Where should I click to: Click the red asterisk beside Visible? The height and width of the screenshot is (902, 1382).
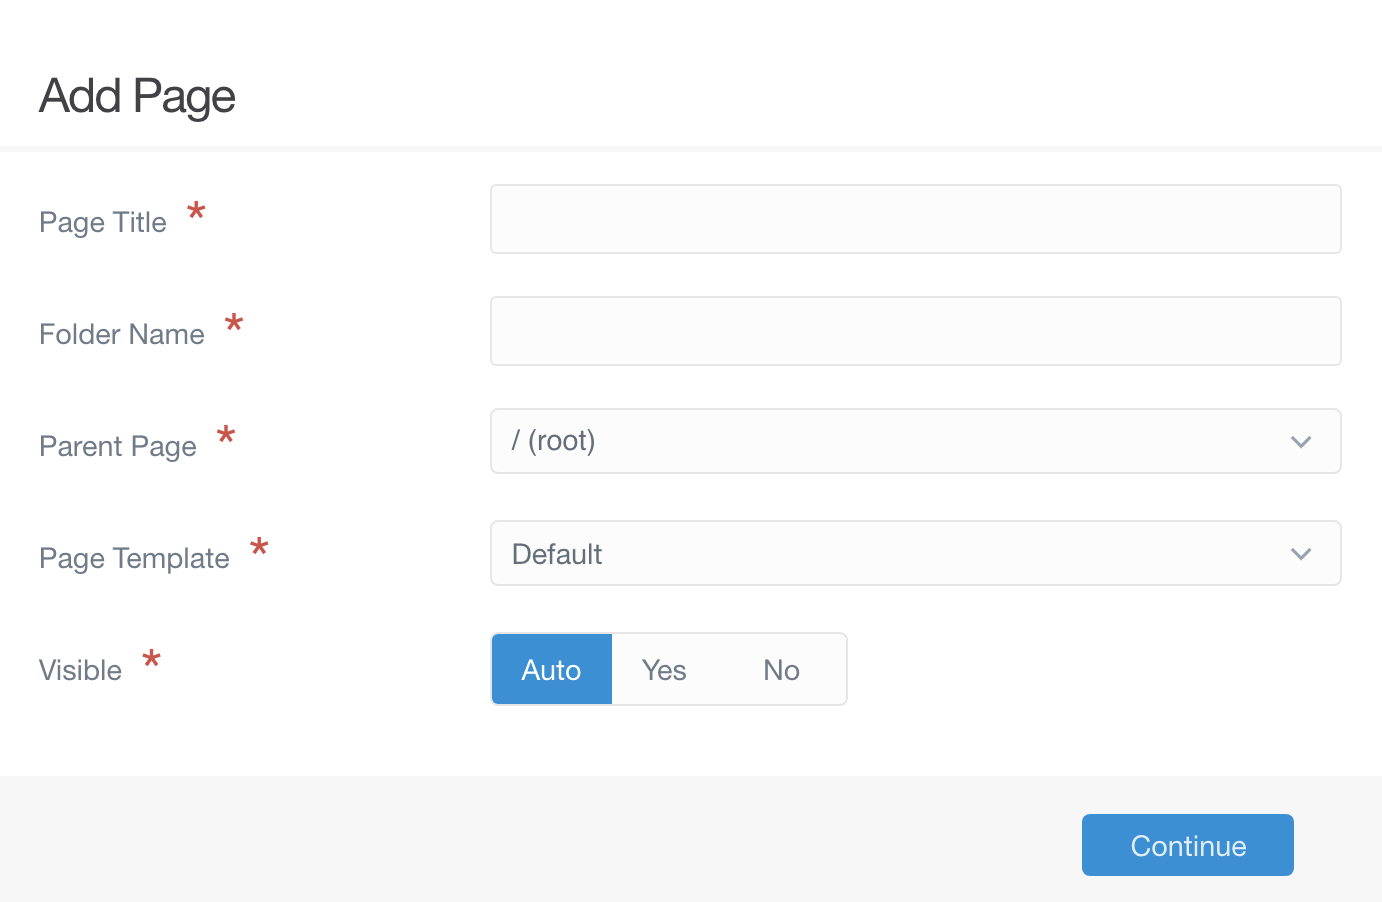click(152, 660)
